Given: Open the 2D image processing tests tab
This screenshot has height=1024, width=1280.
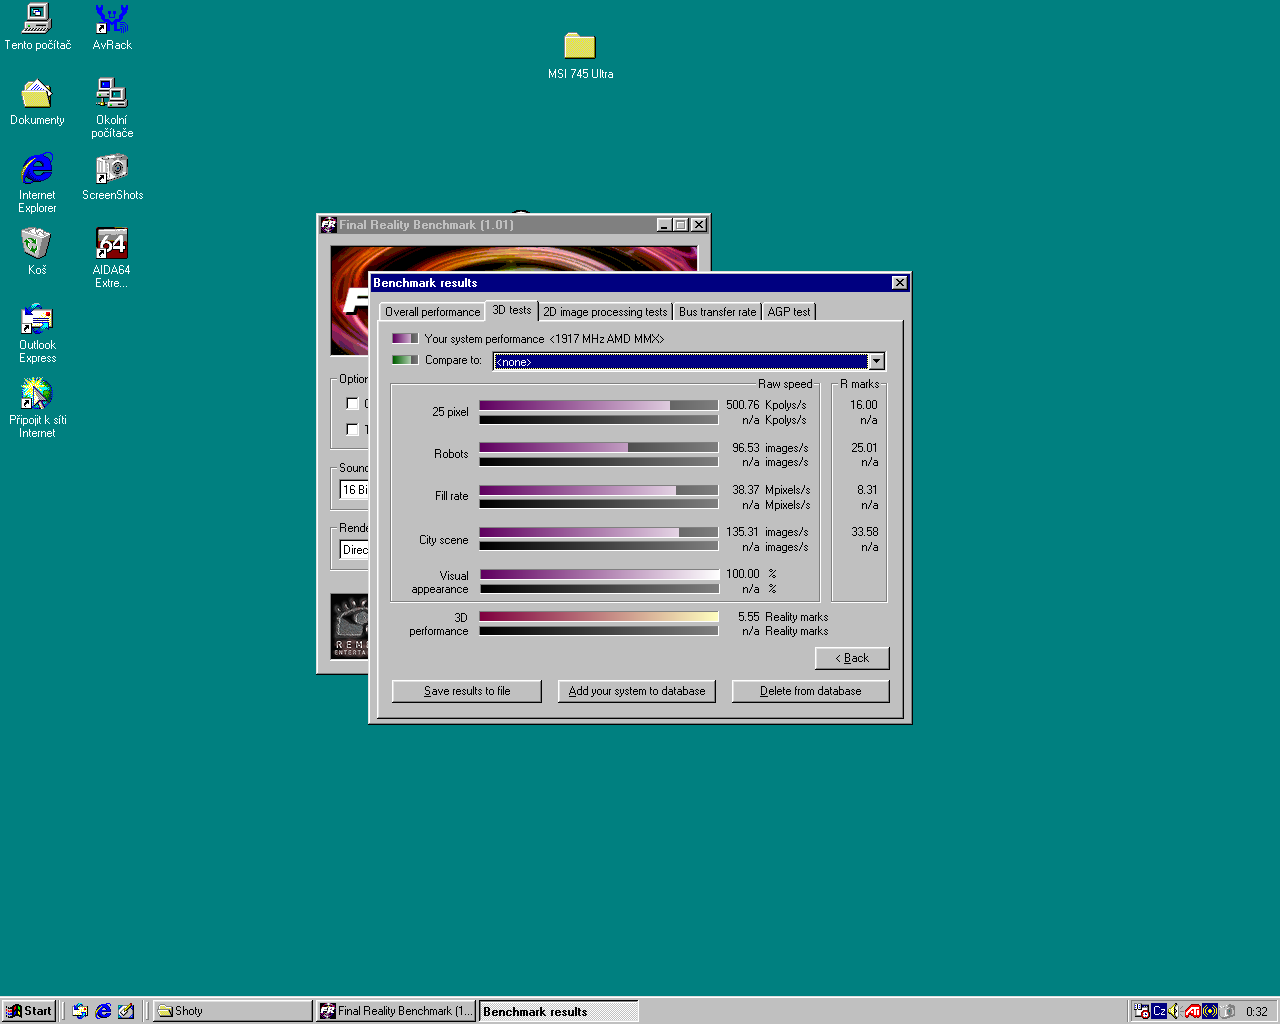Looking at the screenshot, I should [x=605, y=312].
